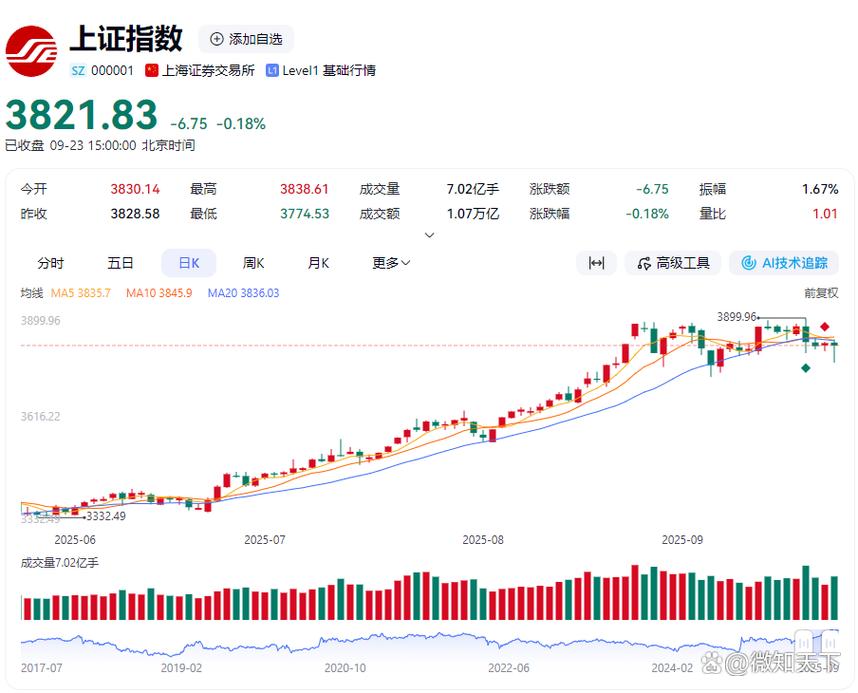Click the 成交额 1.07万亿 value

click(473, 214)
